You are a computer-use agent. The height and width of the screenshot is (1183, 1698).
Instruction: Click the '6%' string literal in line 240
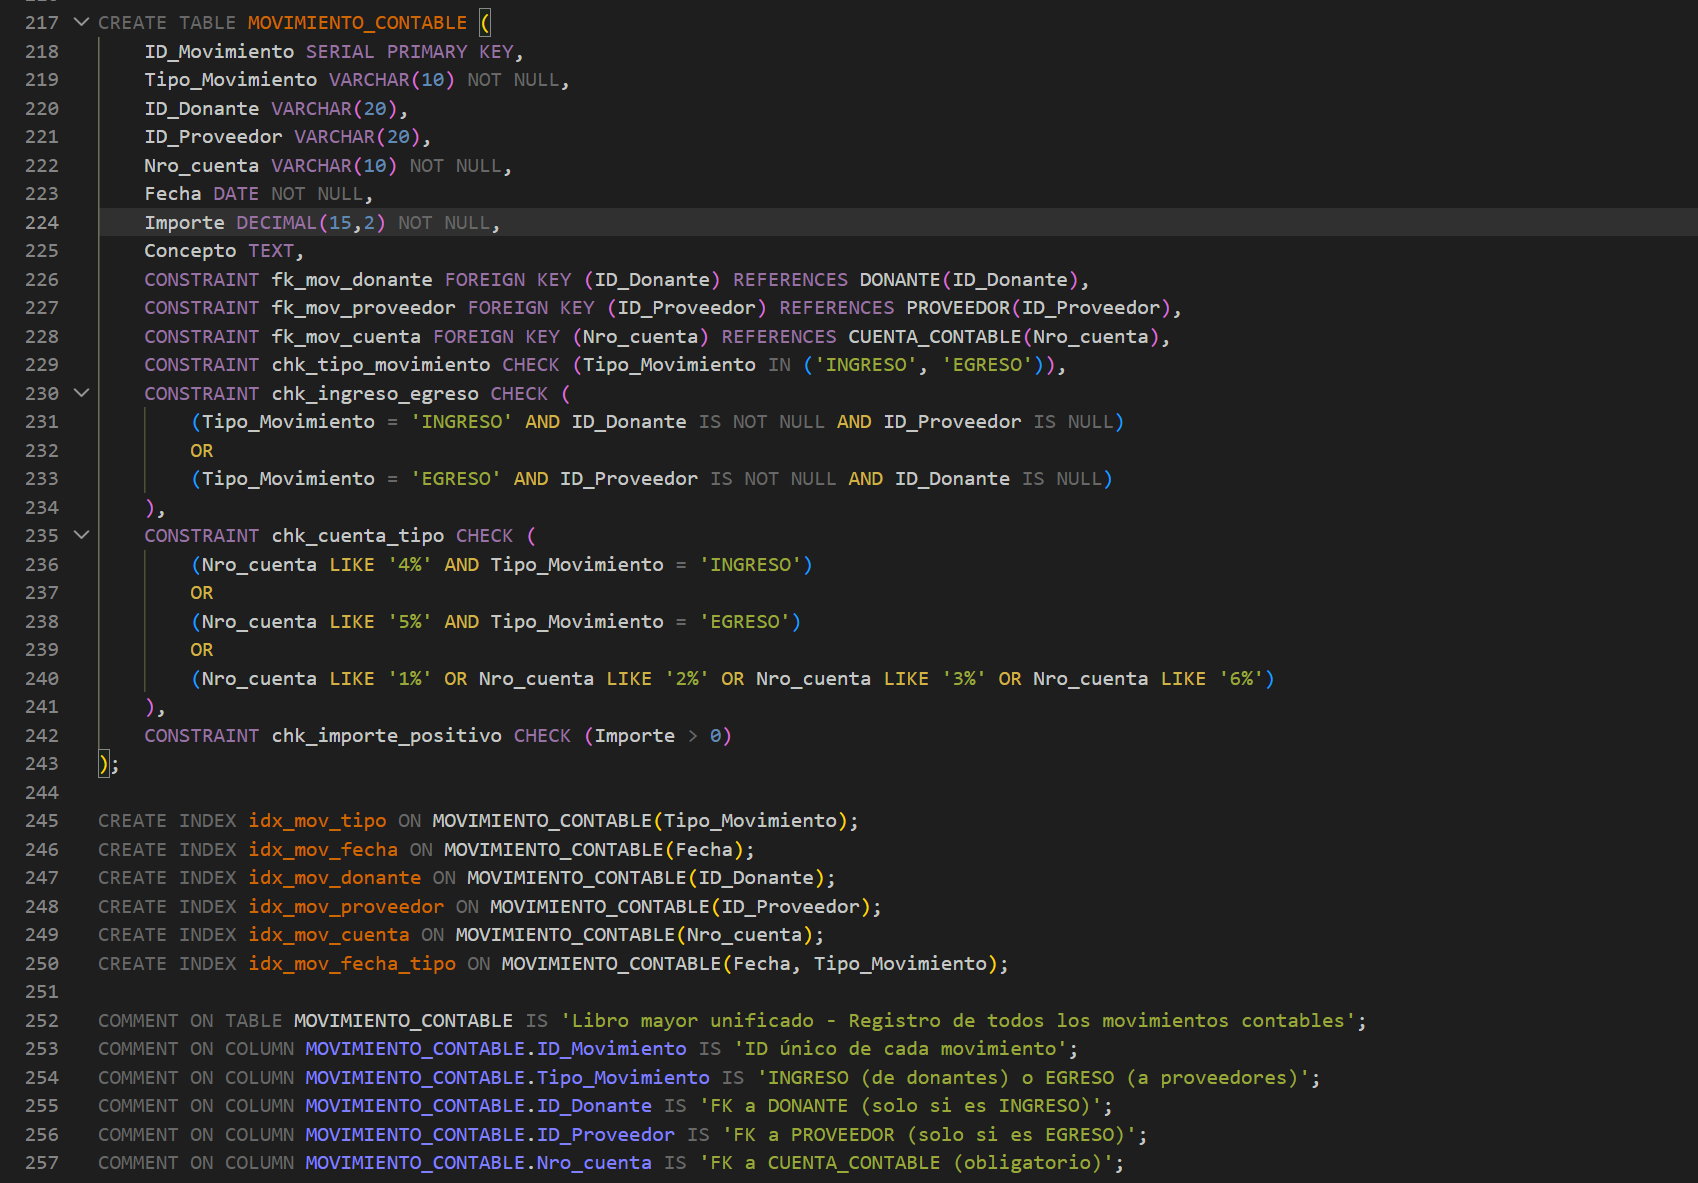[x=1241, y=679]
